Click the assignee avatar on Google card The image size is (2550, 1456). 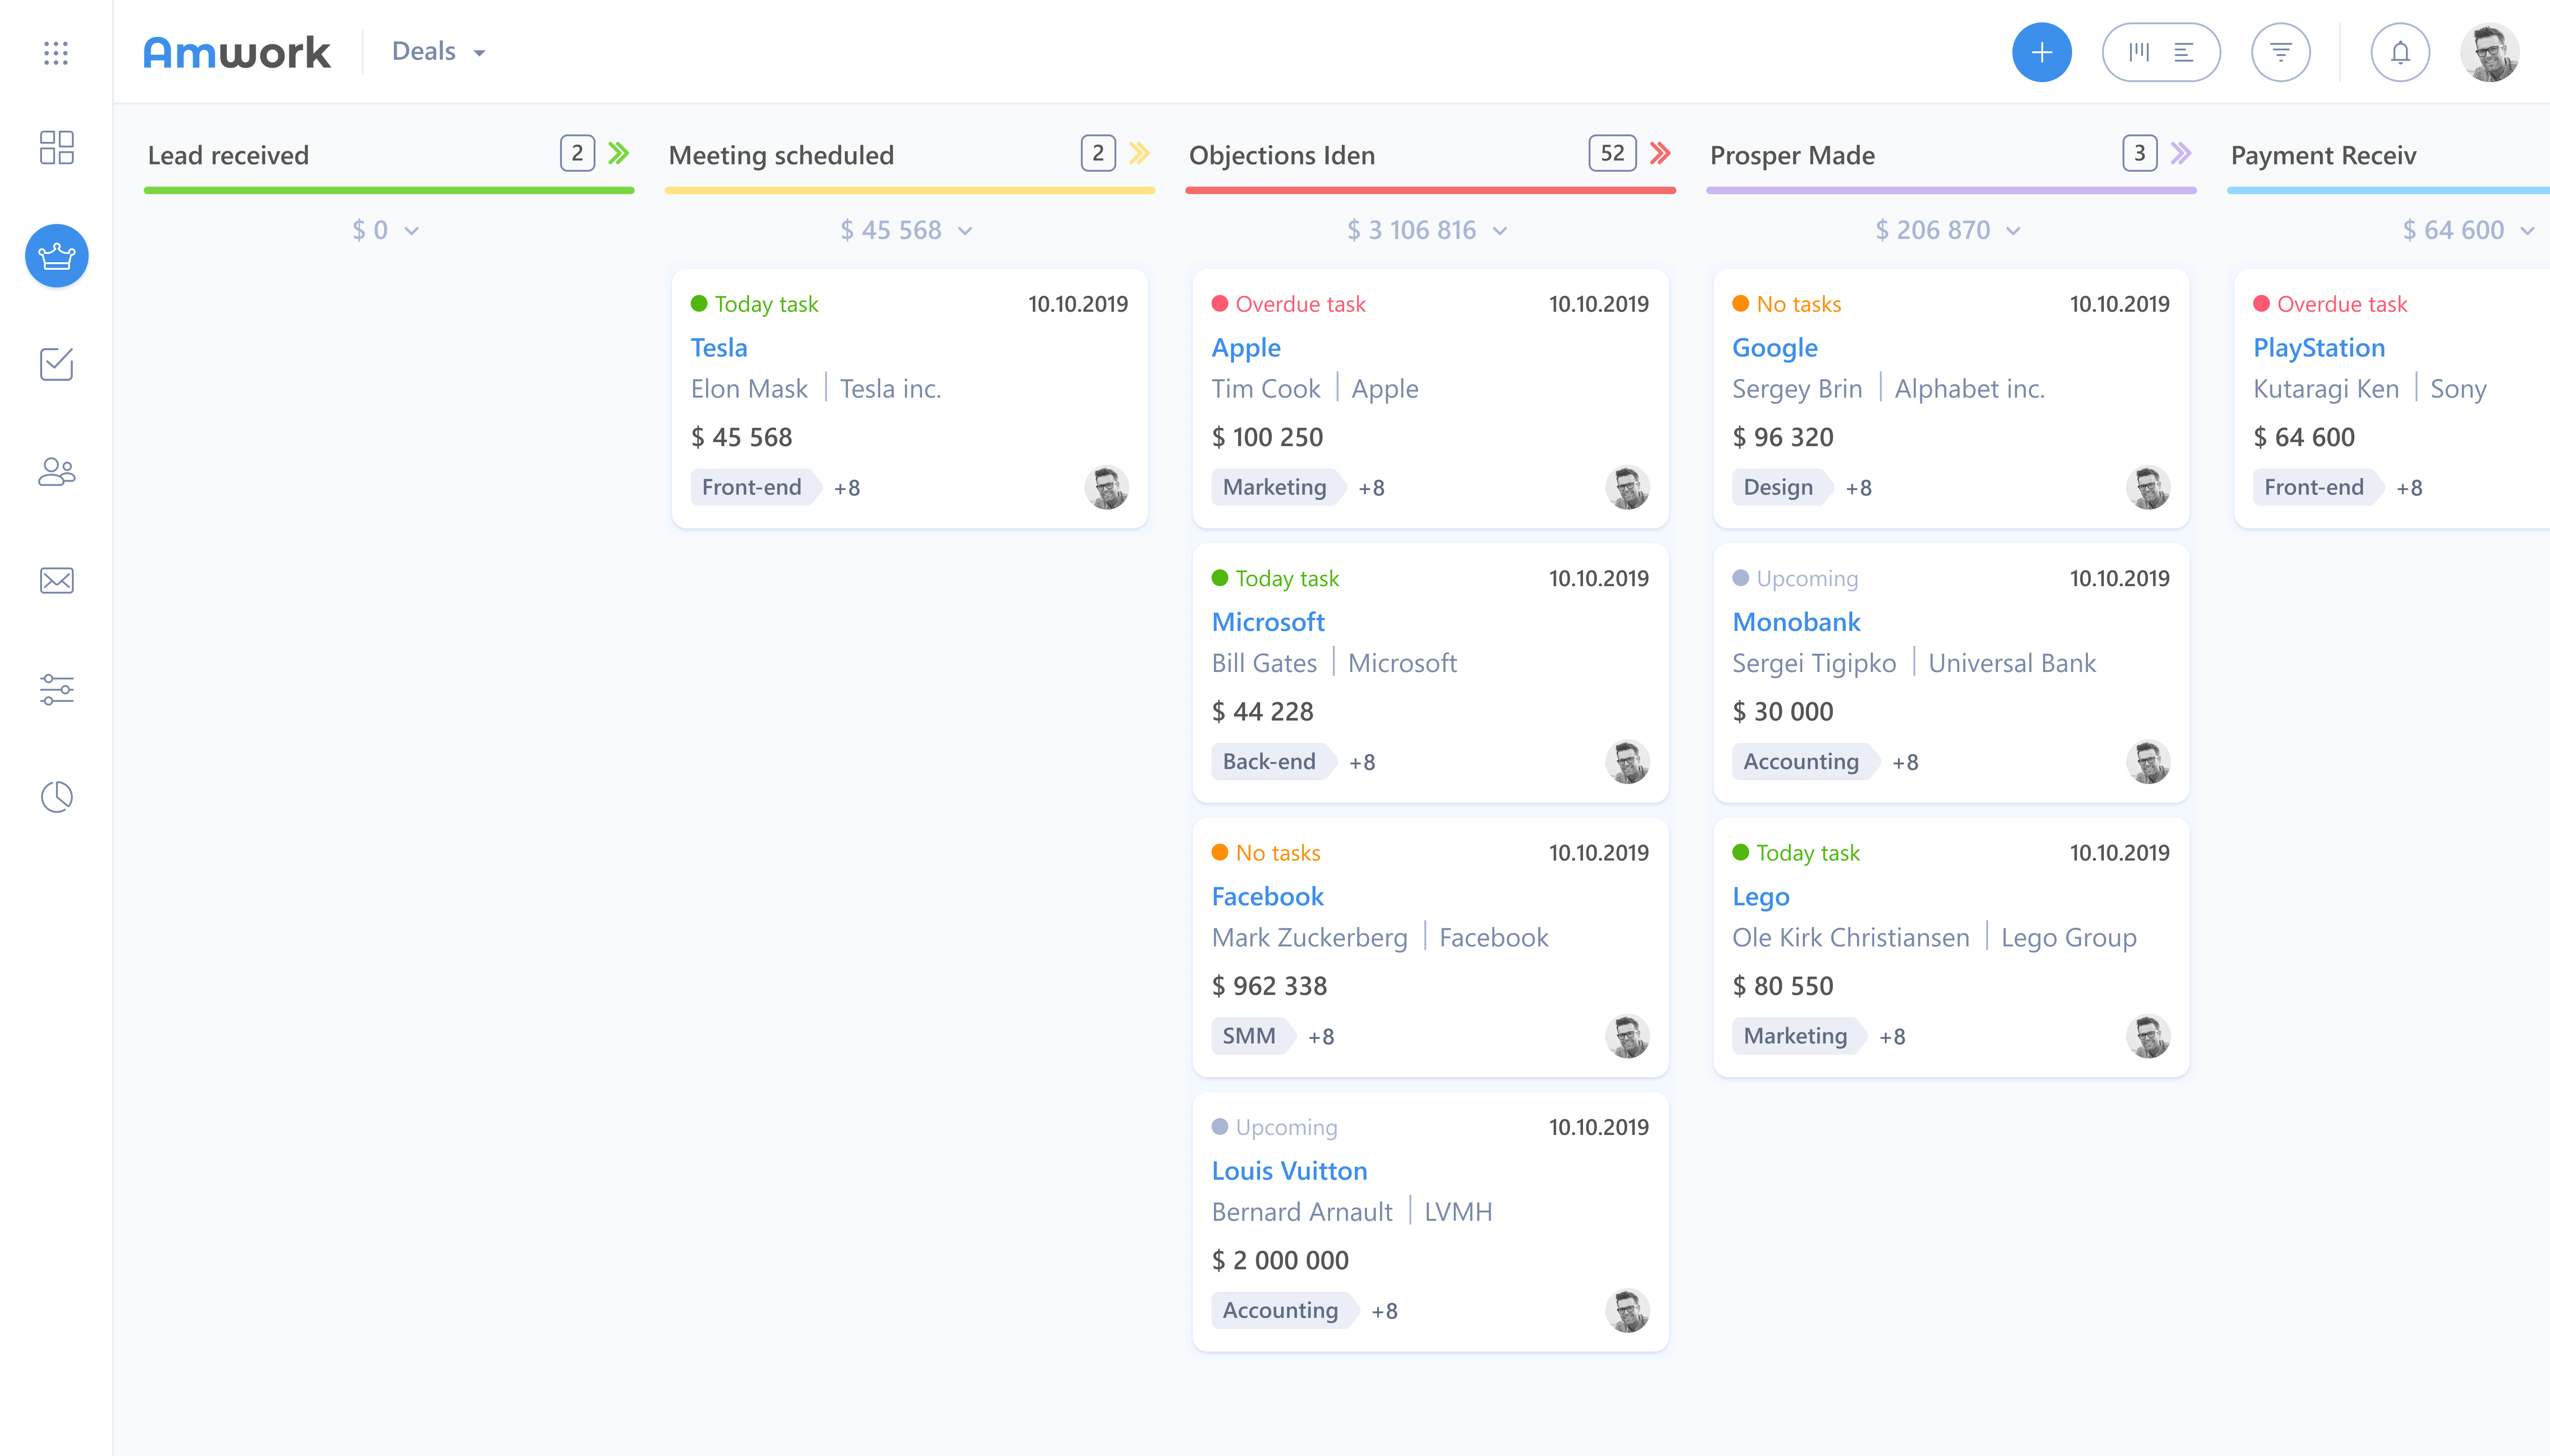click(x=2148, y=487)
